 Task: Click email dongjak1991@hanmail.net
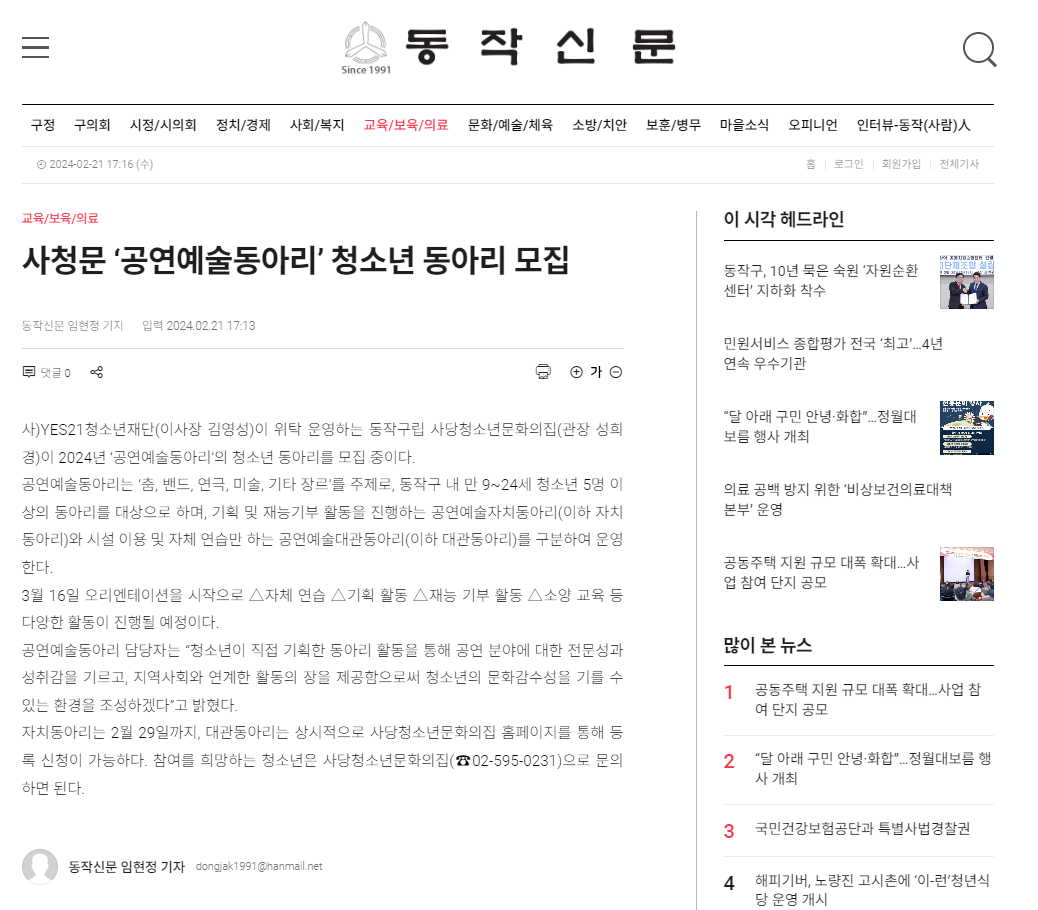click(x=259, y=866)
